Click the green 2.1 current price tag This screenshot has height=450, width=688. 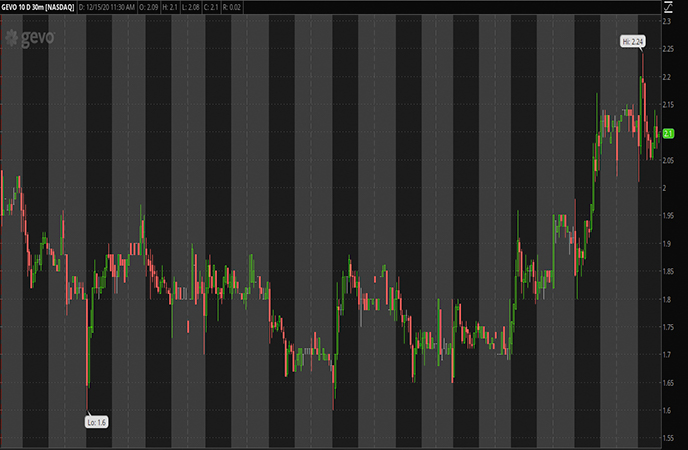pos(668,134)
